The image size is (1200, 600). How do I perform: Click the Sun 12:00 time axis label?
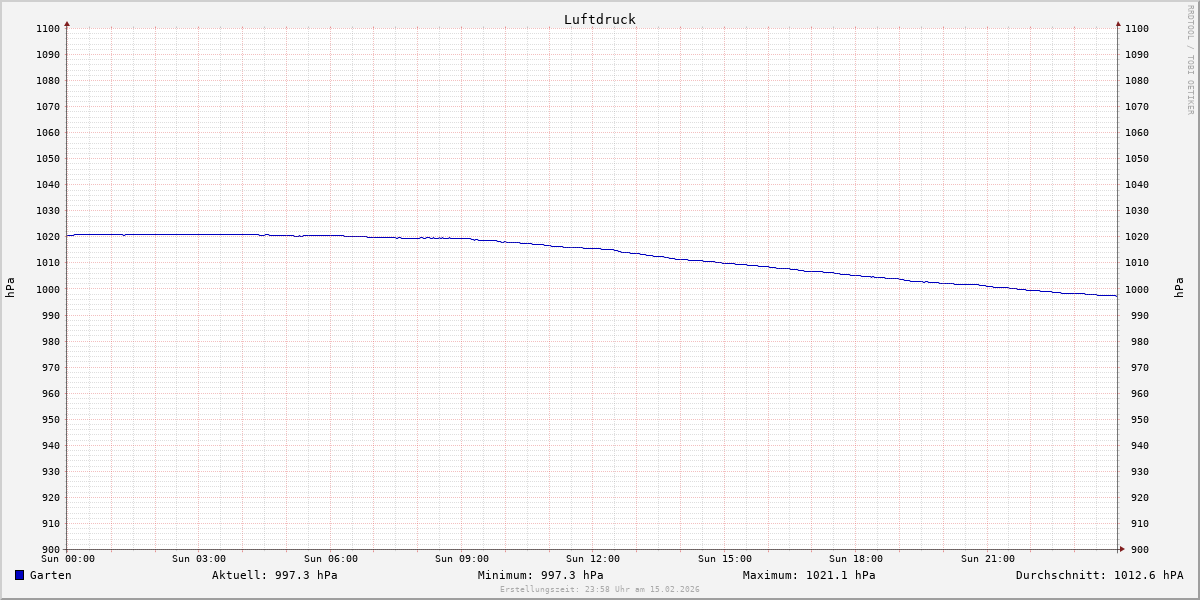point(593,559)
